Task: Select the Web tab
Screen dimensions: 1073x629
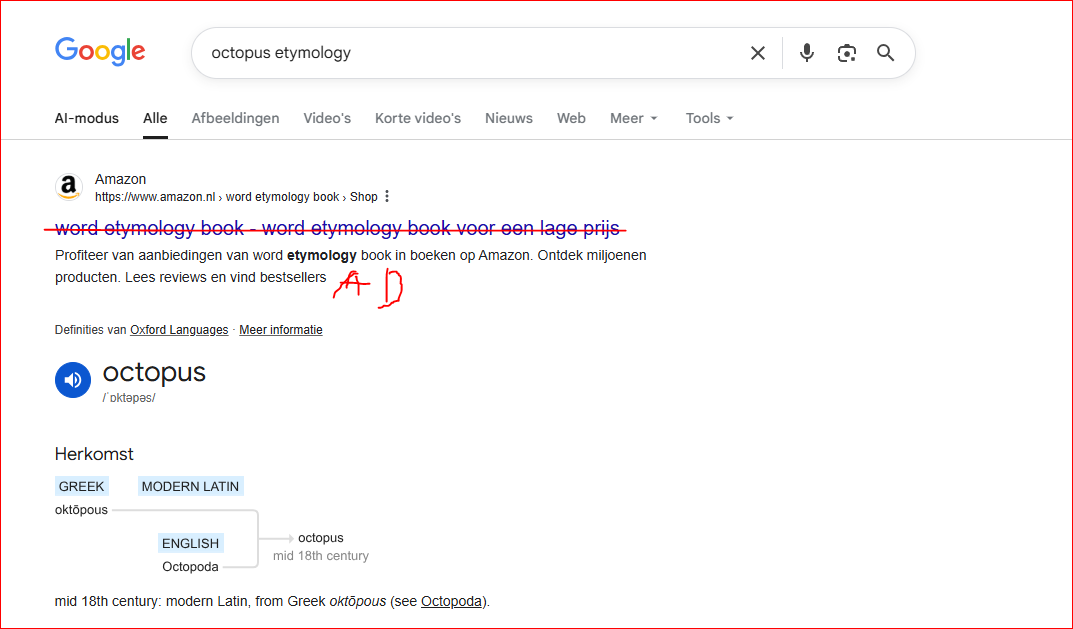Action: coord(571,118)
